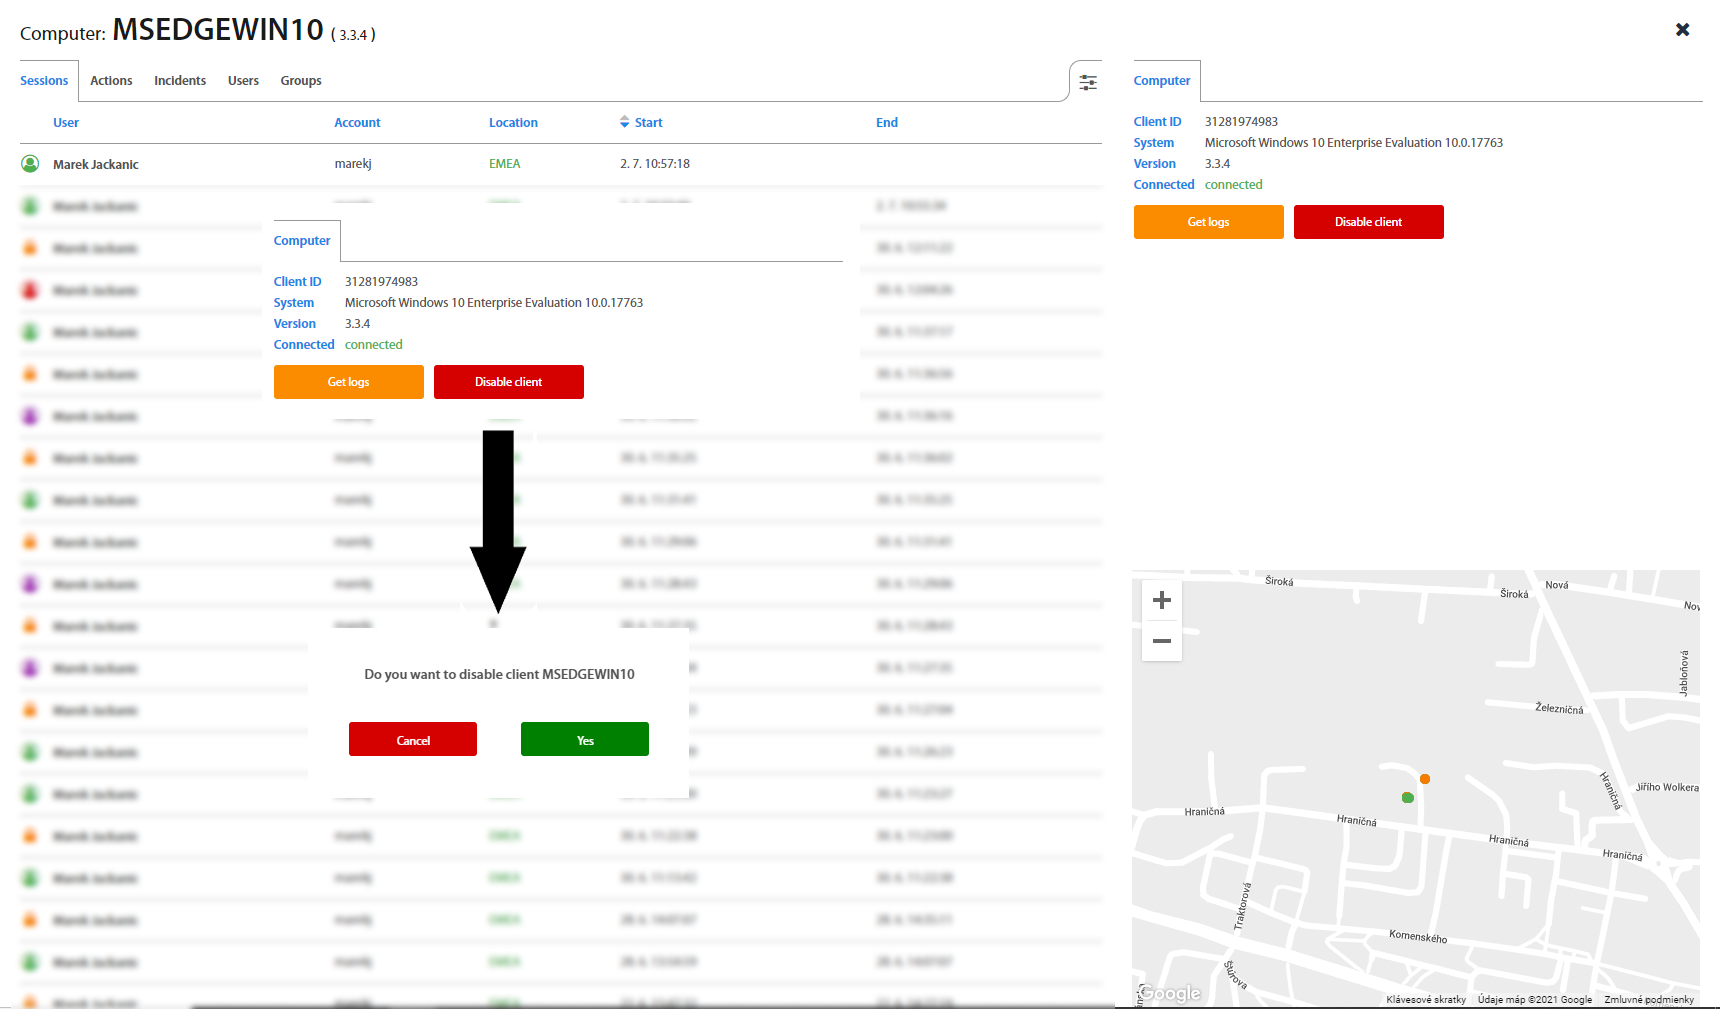Open the filter settings sliders icon
Screen dimensions: 1720x1009
1088,82
